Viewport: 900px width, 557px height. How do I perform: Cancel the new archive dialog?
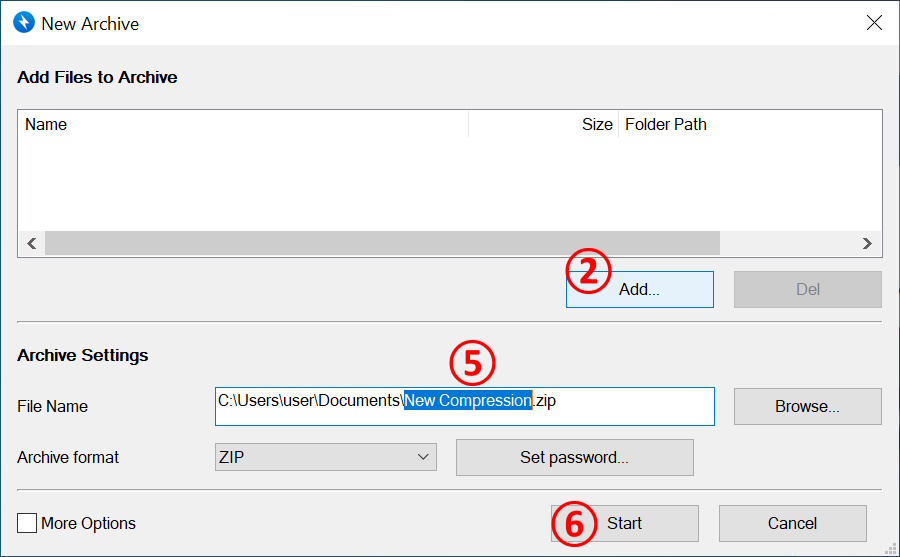click(792, 523)
